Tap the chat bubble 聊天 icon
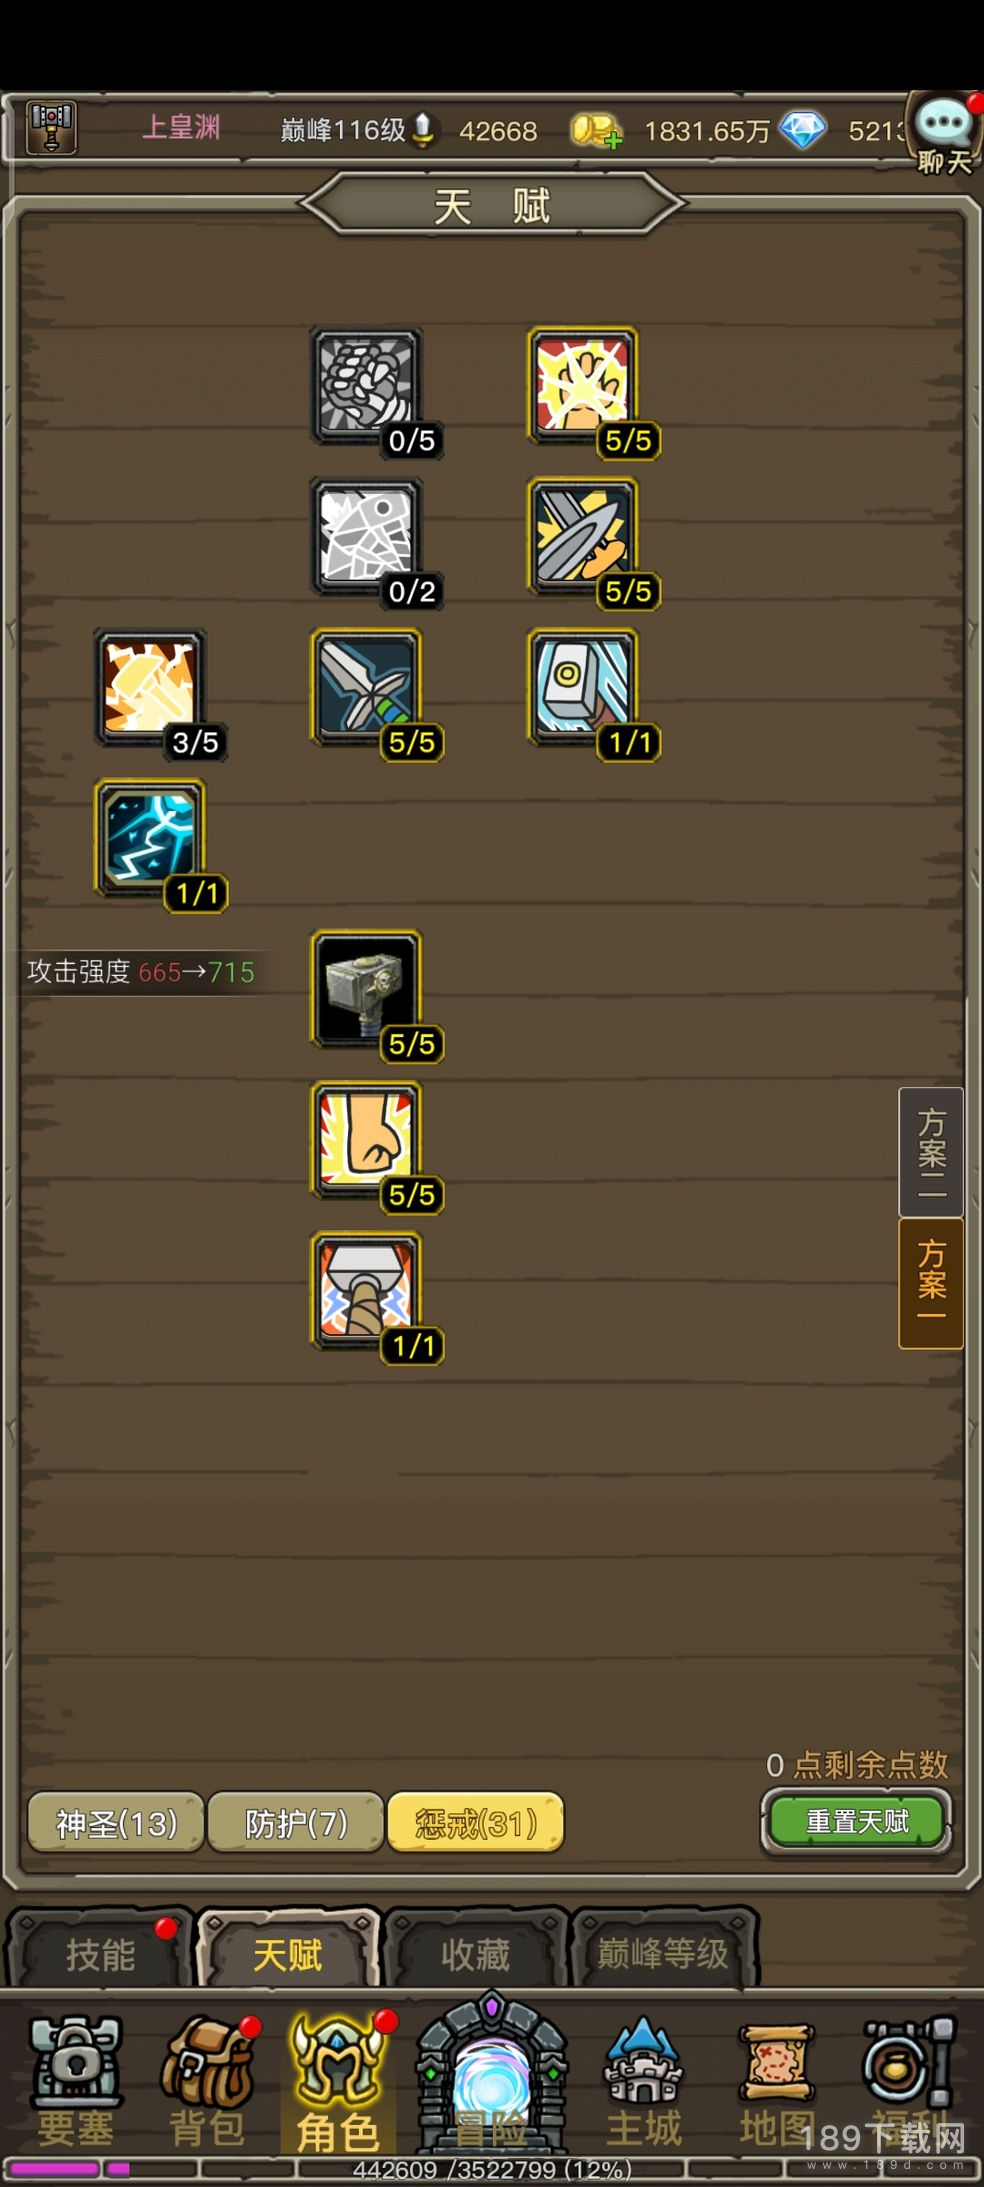The width and height of the screenshot is (984, 2187). click(x=944, y=133)
